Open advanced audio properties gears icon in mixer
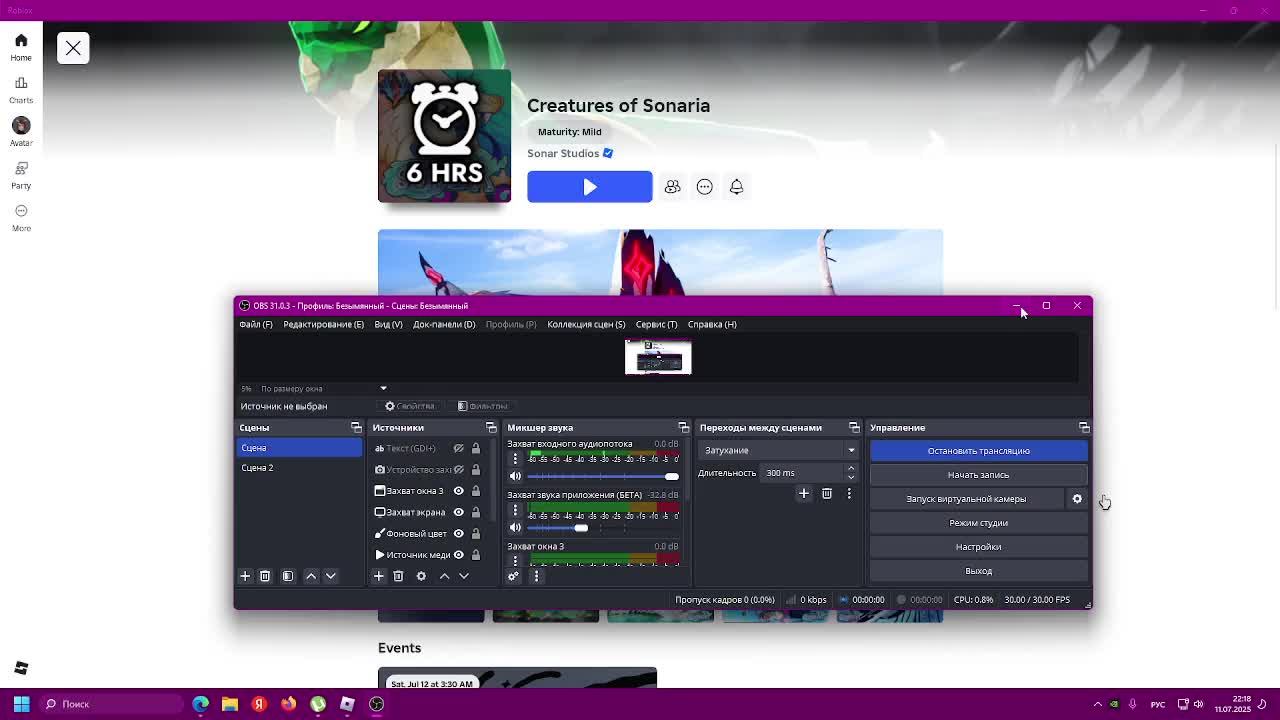Image resolution: width=1280 pixels, height=720 pixels. click(514, 576)
